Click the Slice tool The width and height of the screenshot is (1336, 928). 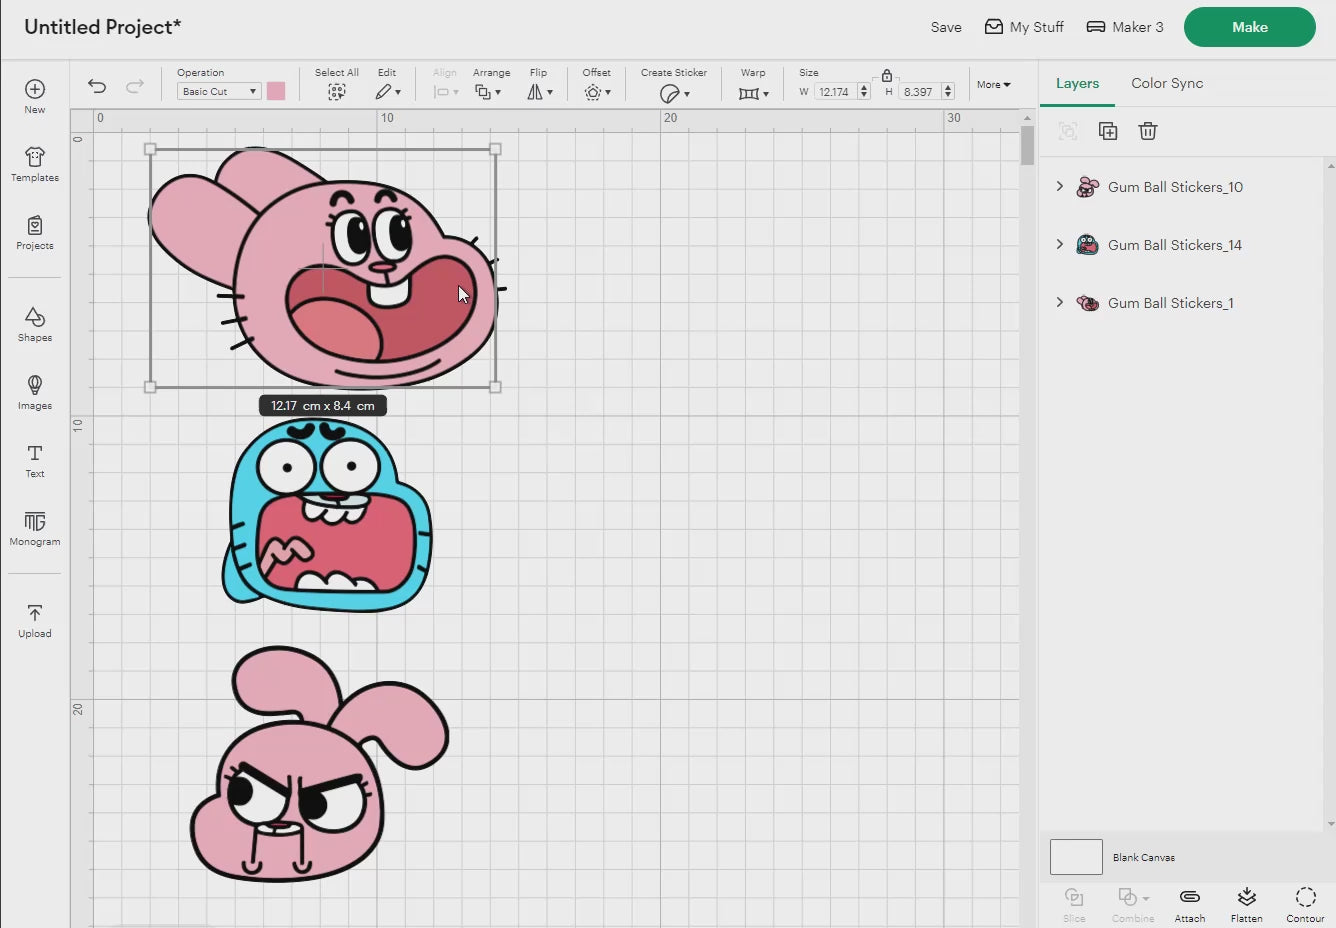tap(1074, 904)
